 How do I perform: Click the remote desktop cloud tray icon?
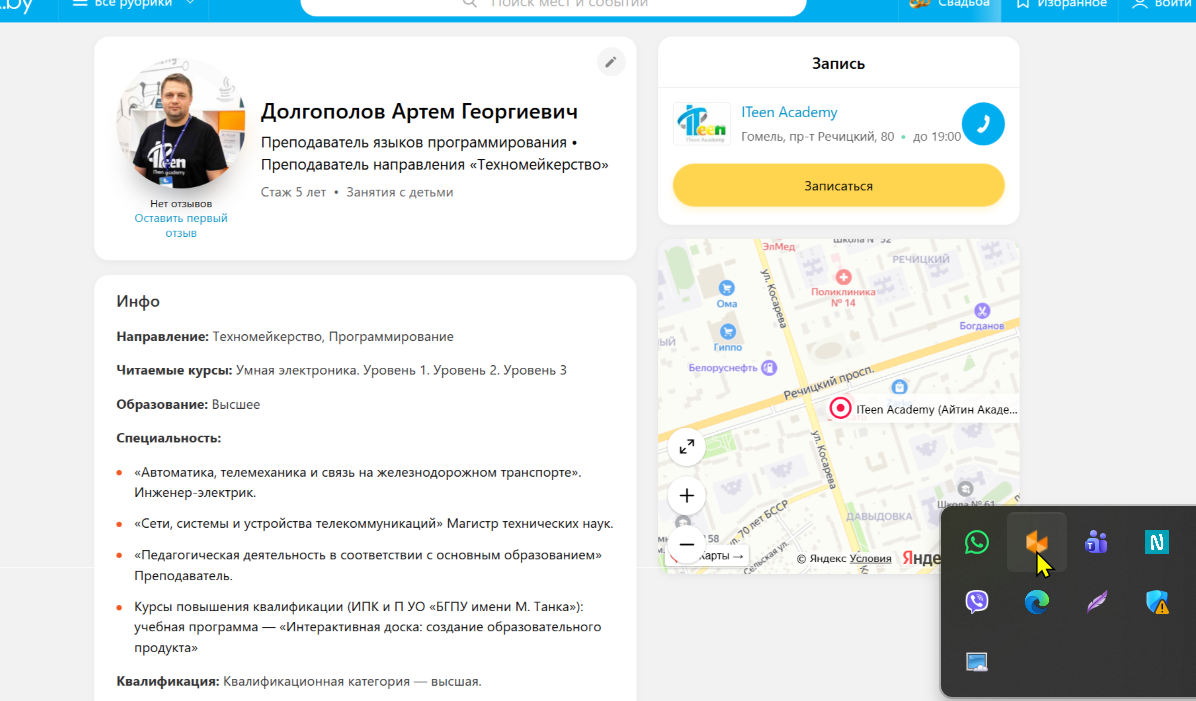click(x=976, y=661)
